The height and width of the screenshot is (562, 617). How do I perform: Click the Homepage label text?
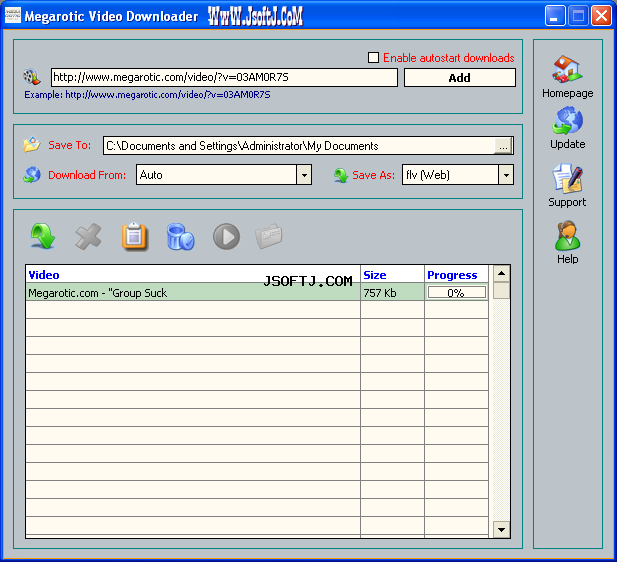click(x=567, y=93)
